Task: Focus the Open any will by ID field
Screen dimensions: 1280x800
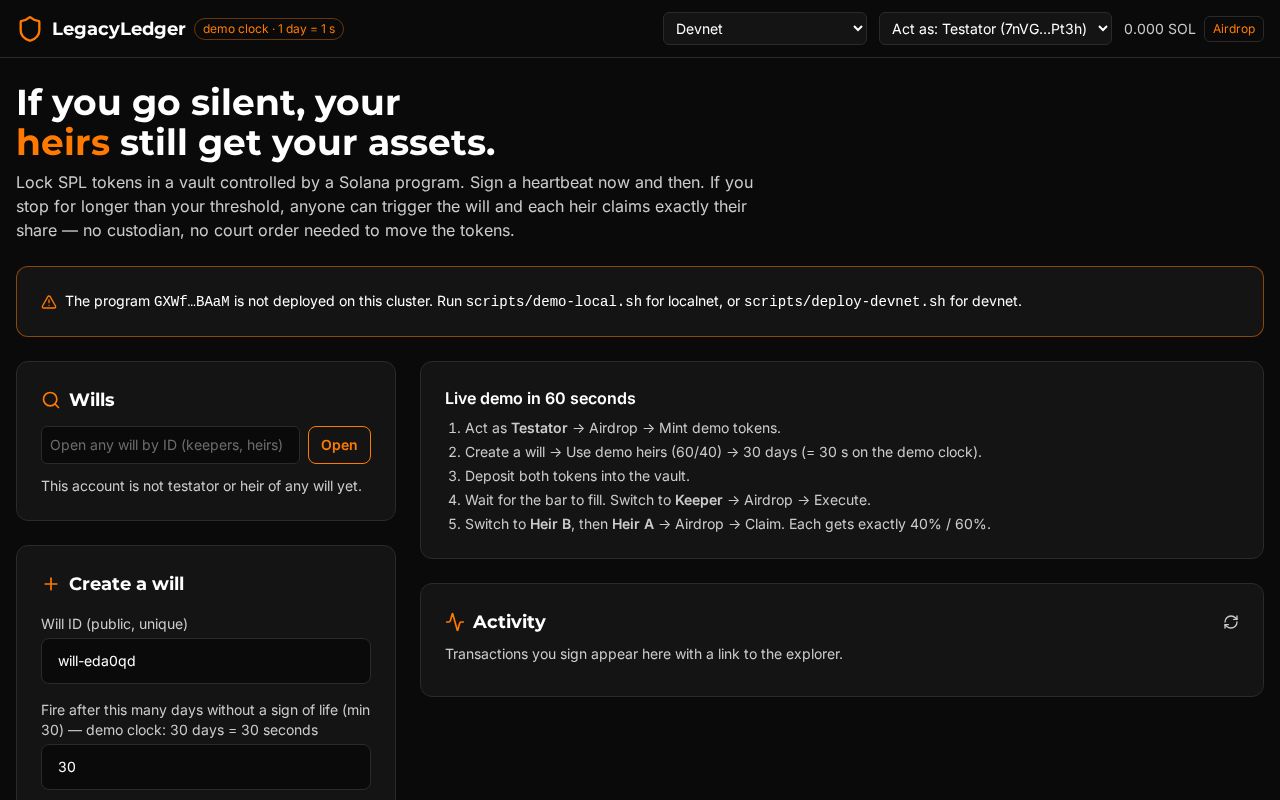Action: click(170, 445)
